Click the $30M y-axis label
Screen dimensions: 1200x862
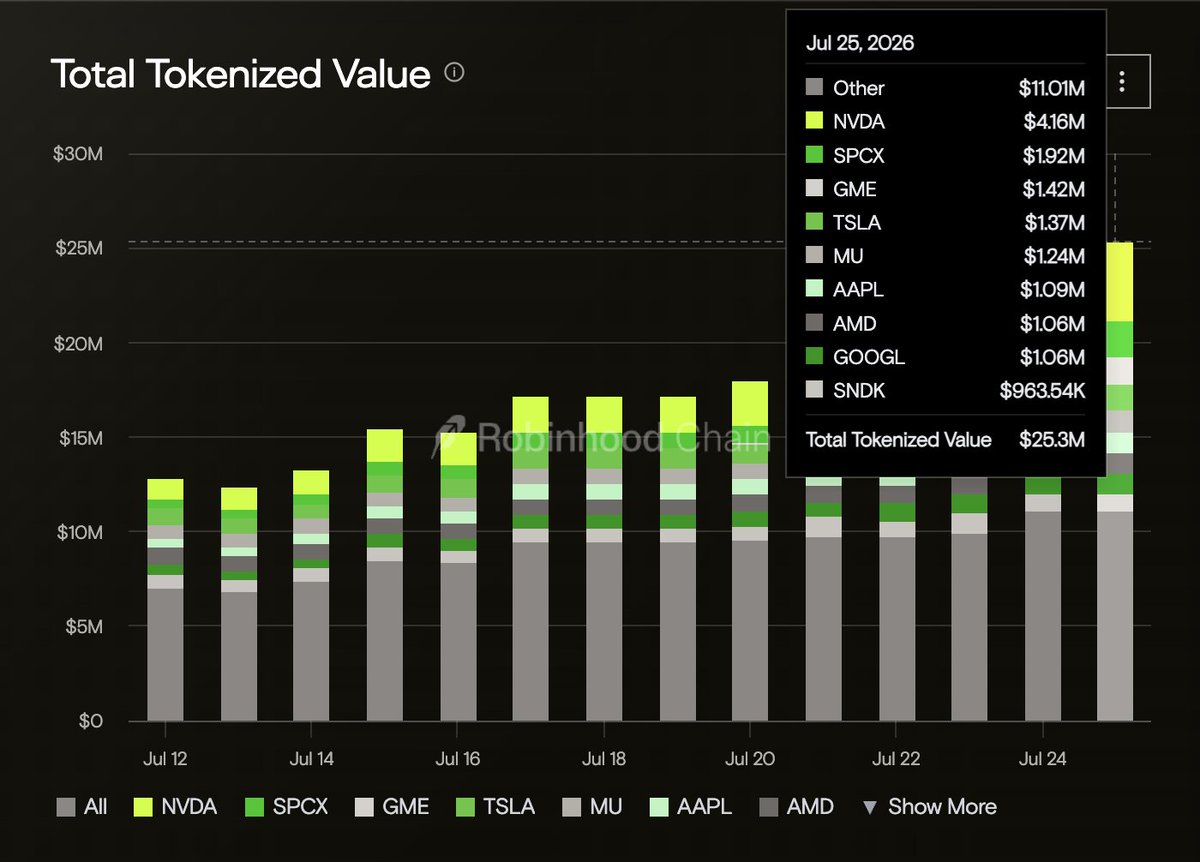(79, 154)
